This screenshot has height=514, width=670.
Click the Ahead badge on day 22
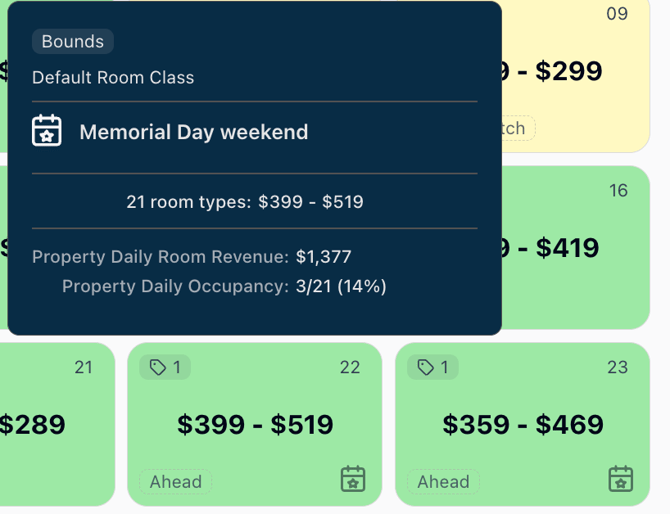click(176, 482)
